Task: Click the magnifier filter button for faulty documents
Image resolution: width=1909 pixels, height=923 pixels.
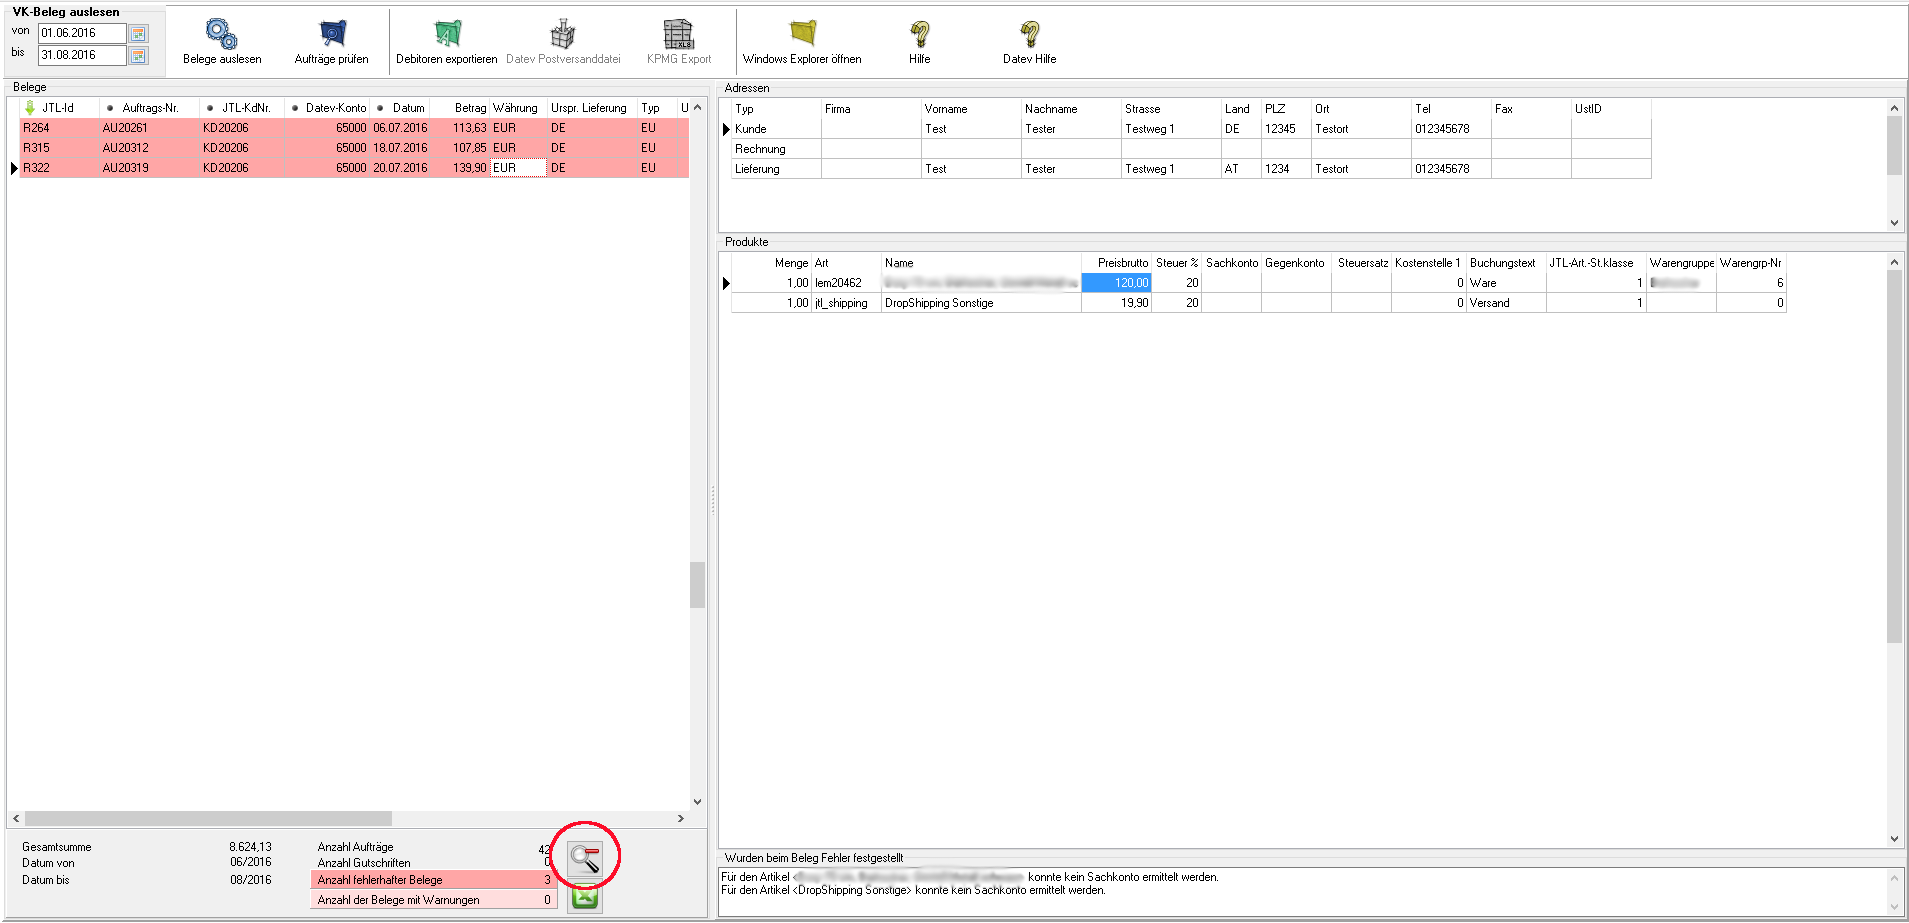Action: pyautogui.click(x=585, y=858)
